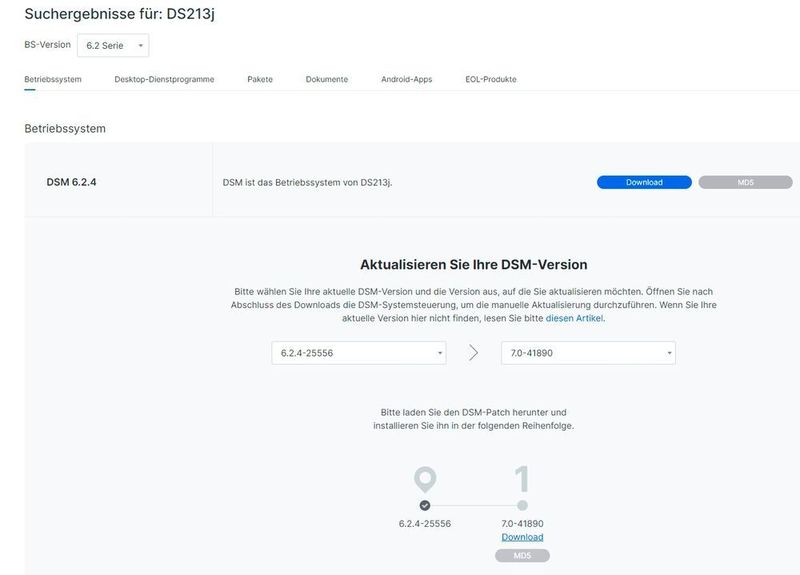This screenshot has height=575, width=800.
Task: Click the Download link under 7.0-41890
Action: 522,537
